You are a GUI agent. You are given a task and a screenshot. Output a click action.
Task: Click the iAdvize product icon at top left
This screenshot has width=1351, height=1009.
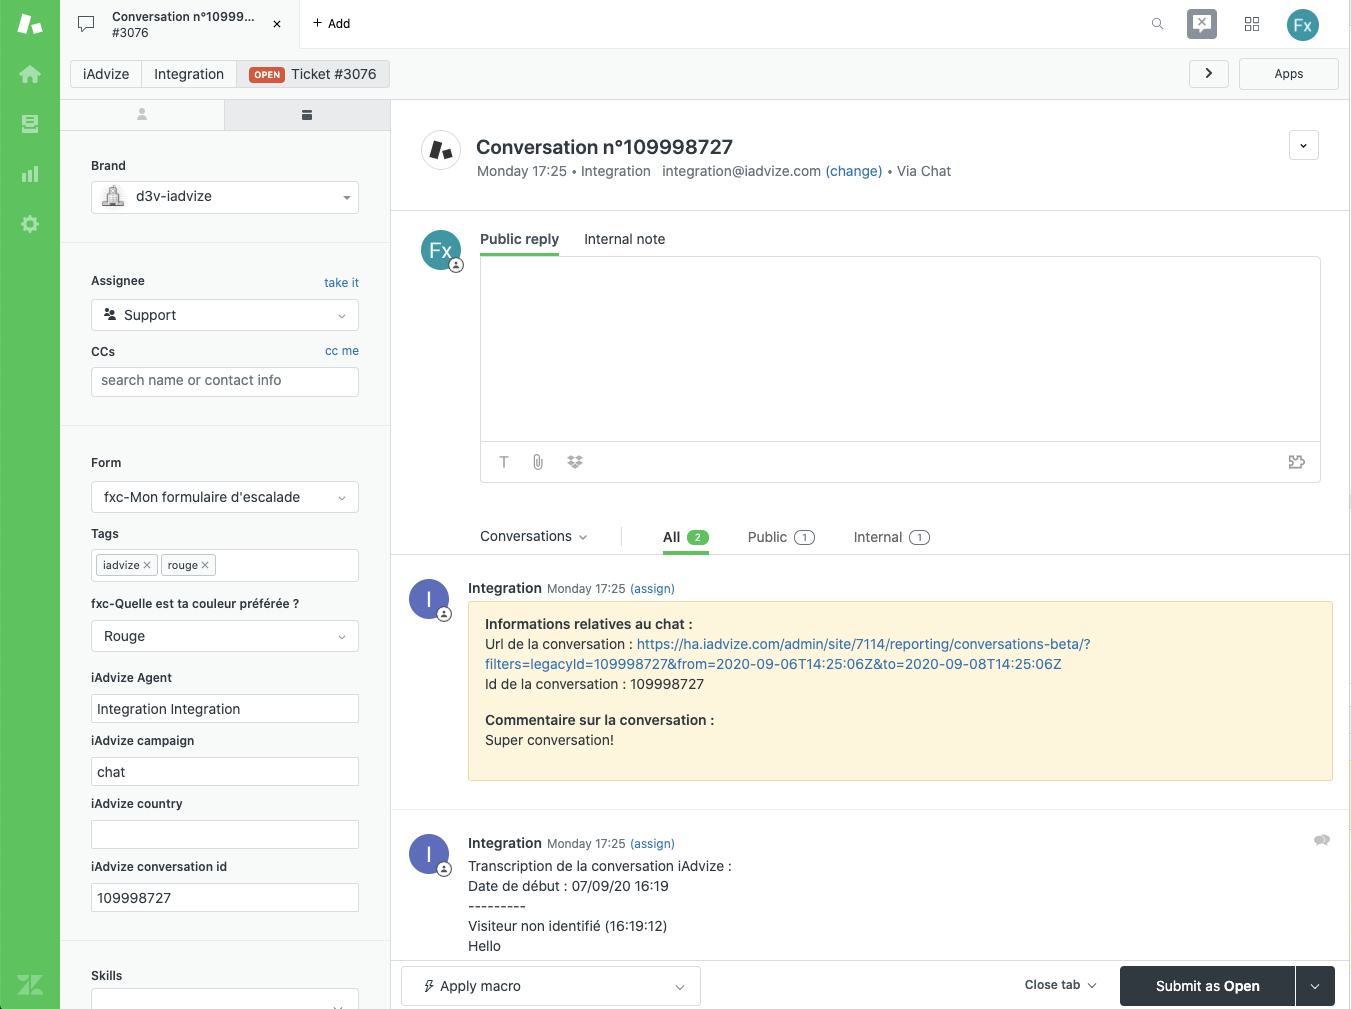click(30, 24)
